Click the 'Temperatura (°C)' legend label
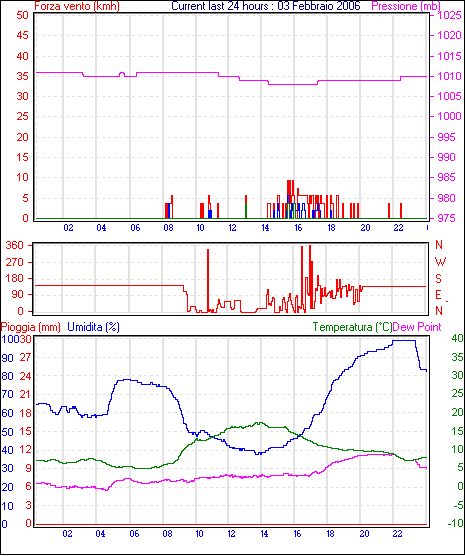 click(x=352, y=327)
